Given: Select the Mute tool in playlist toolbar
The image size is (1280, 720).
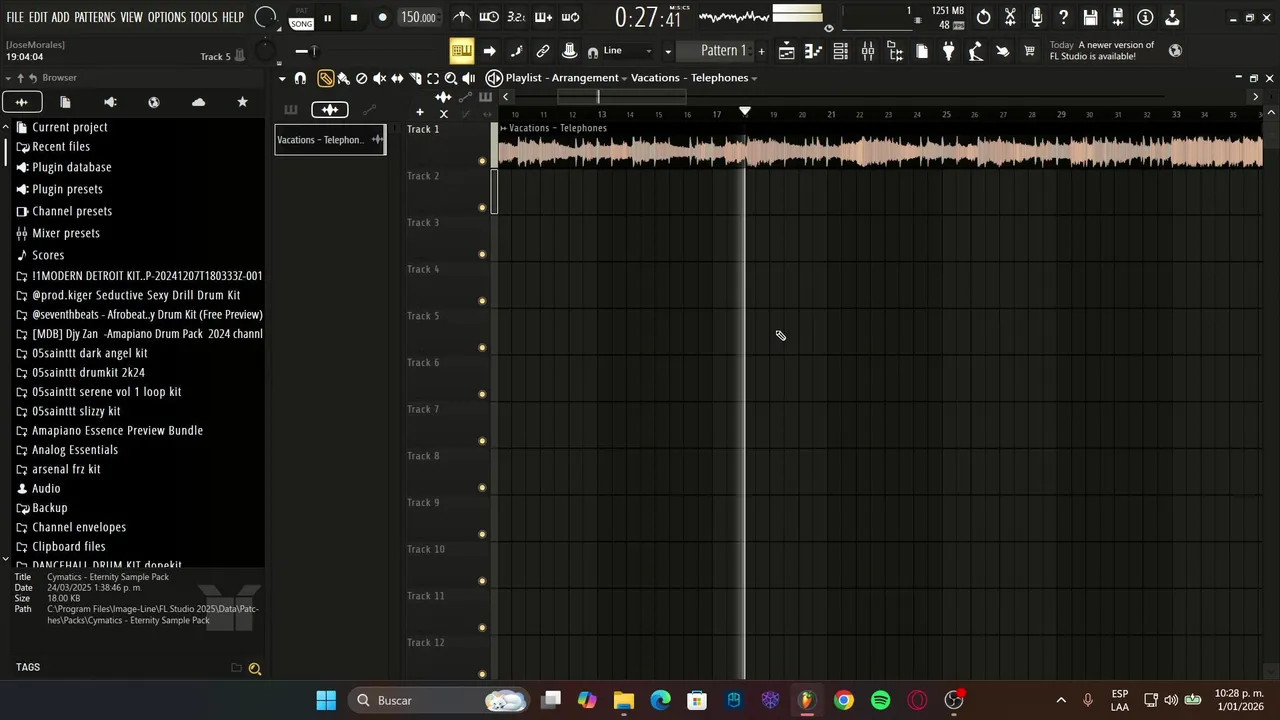Looking at the screenshot, I should (x=379, y=78).
